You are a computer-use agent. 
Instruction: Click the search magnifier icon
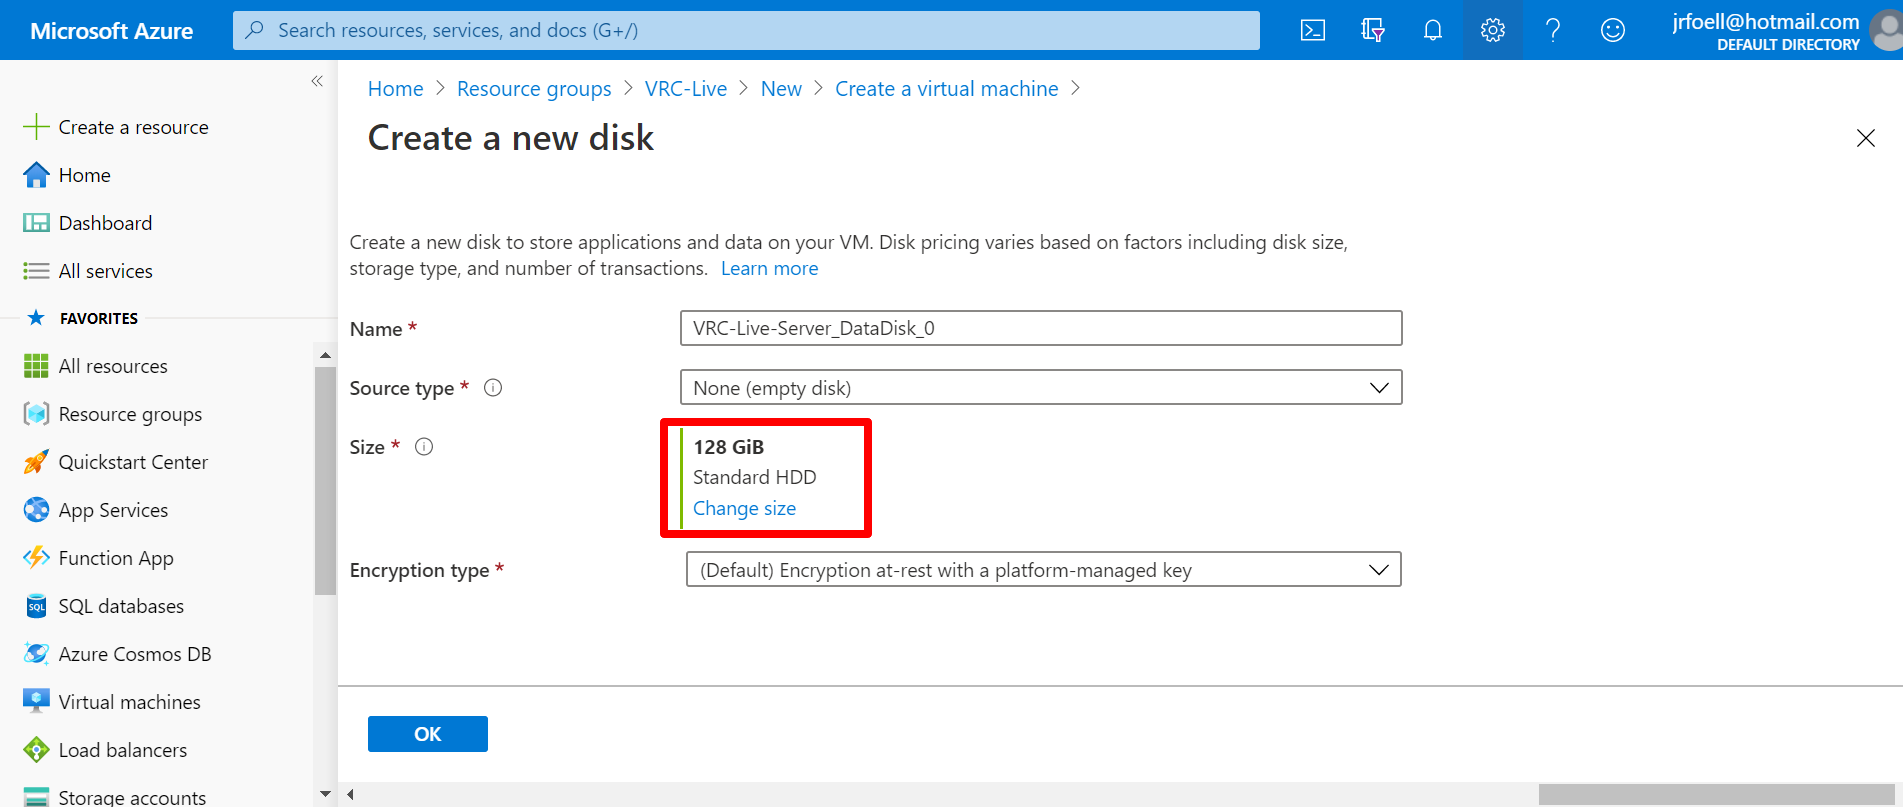(255, 30)
